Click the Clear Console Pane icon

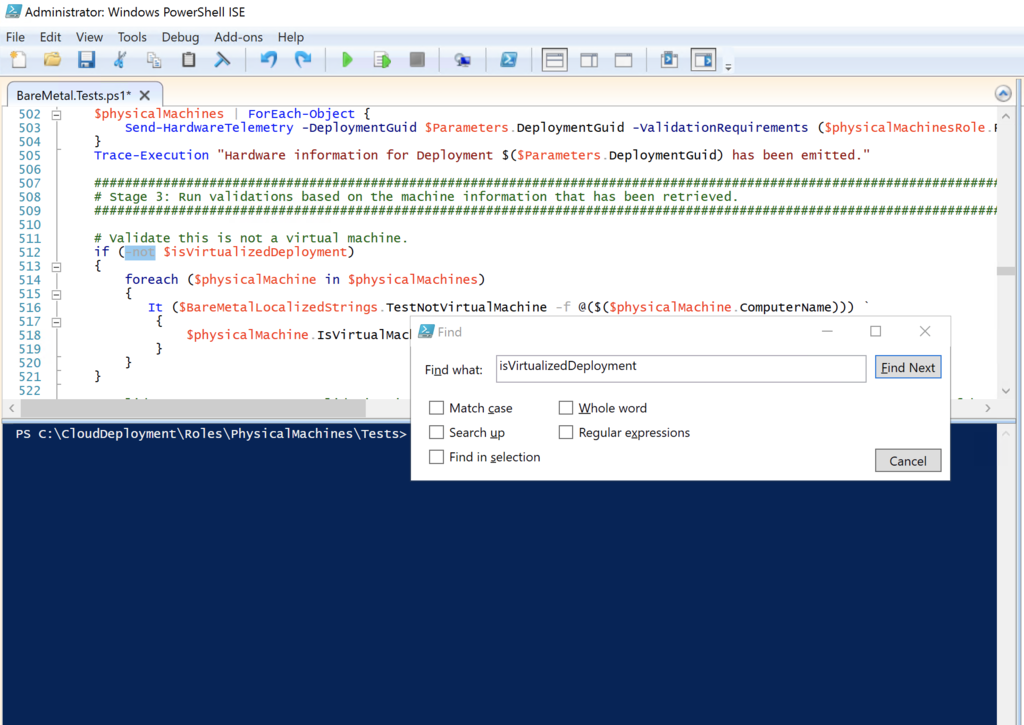point(222,60)
